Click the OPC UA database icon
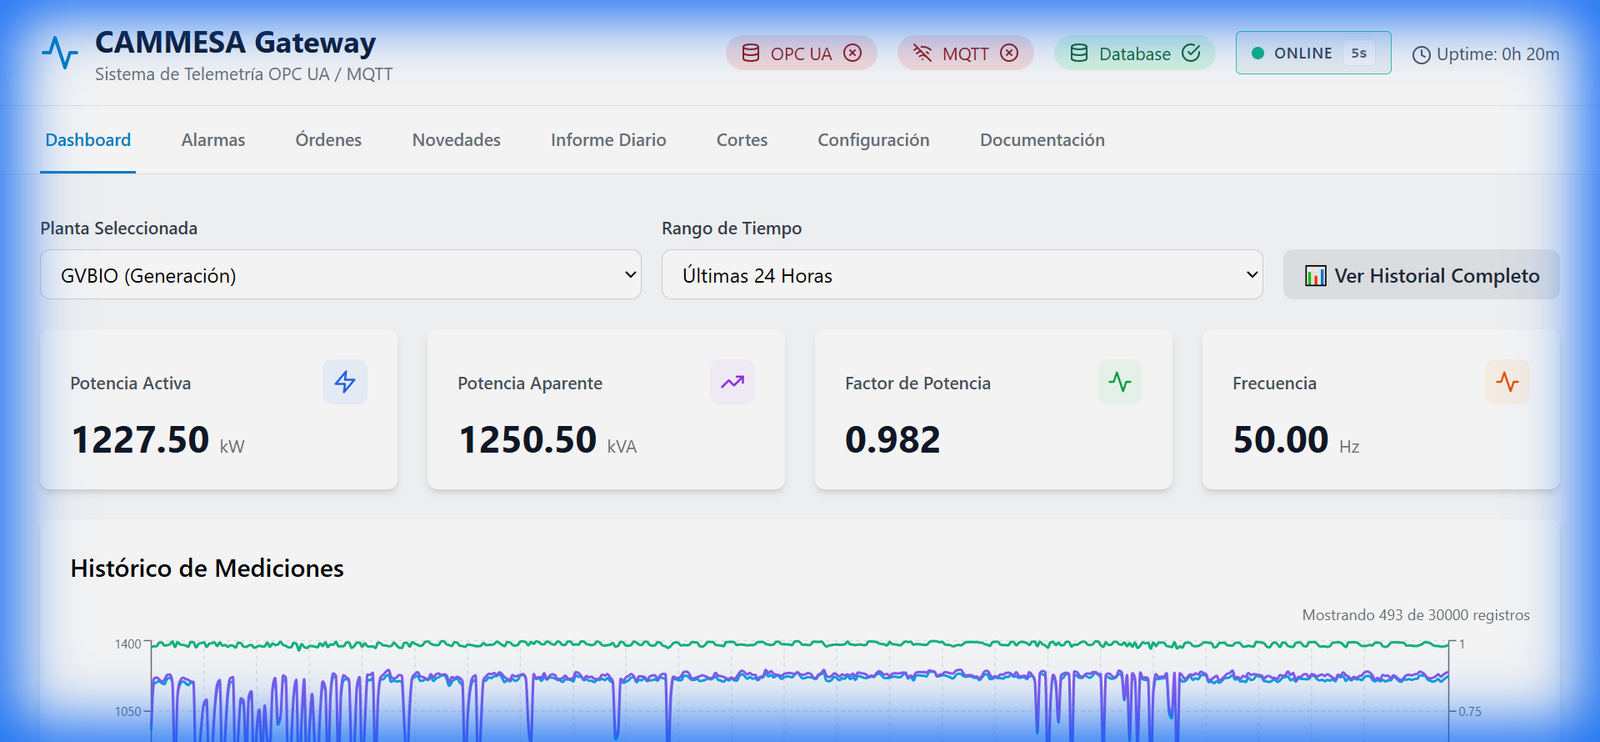1600x742 pixels. [750, 53]
